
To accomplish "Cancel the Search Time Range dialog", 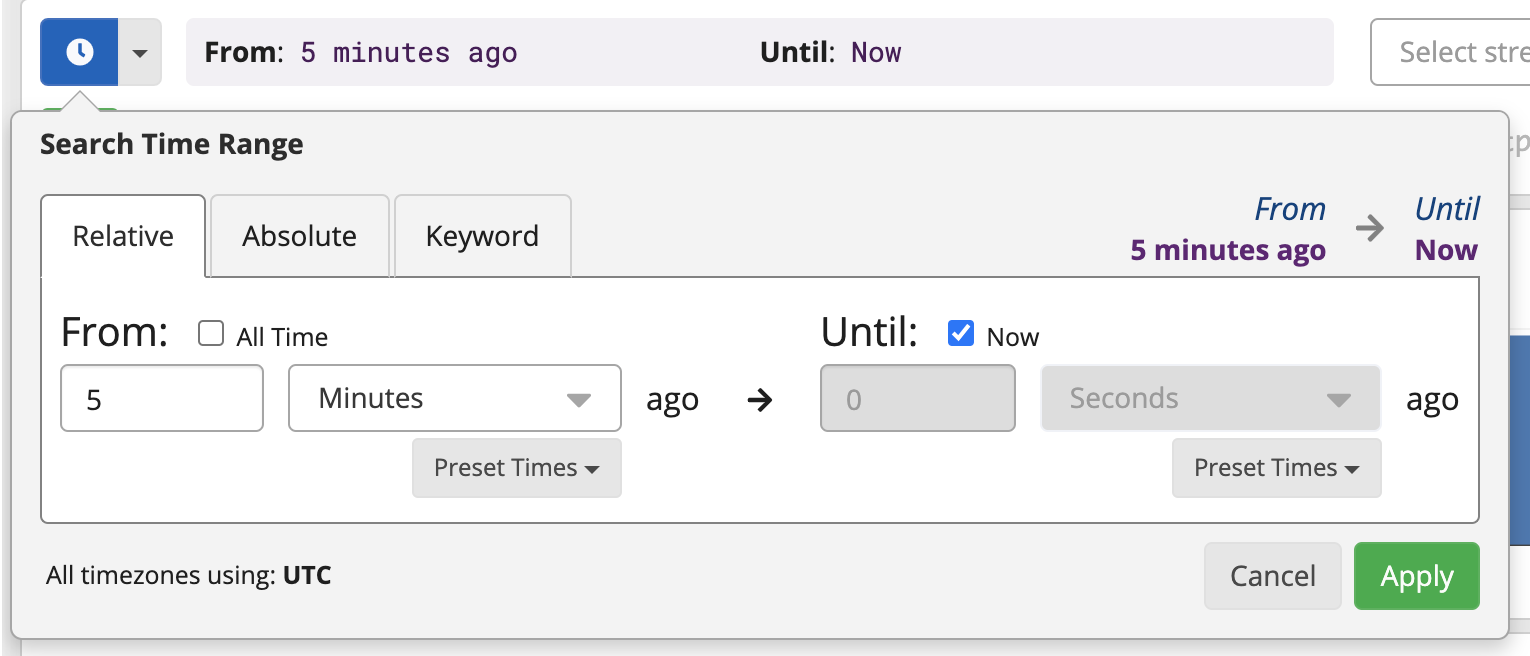I will coord(1272,576).
